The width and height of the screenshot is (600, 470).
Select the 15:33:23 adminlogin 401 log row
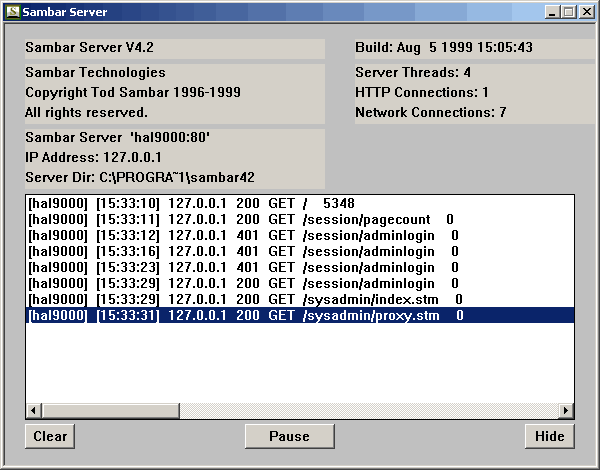[300, 268]
